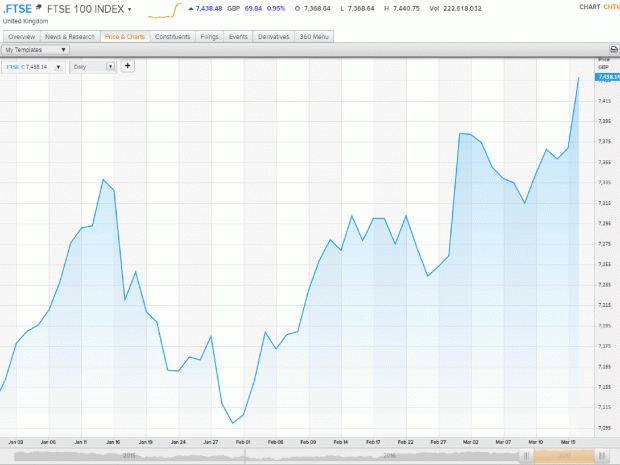Image resolution: width=620 pixels, height=465 pixels.
Task: Click the .FTSE ticker symbol link
Action: [17, 9]
